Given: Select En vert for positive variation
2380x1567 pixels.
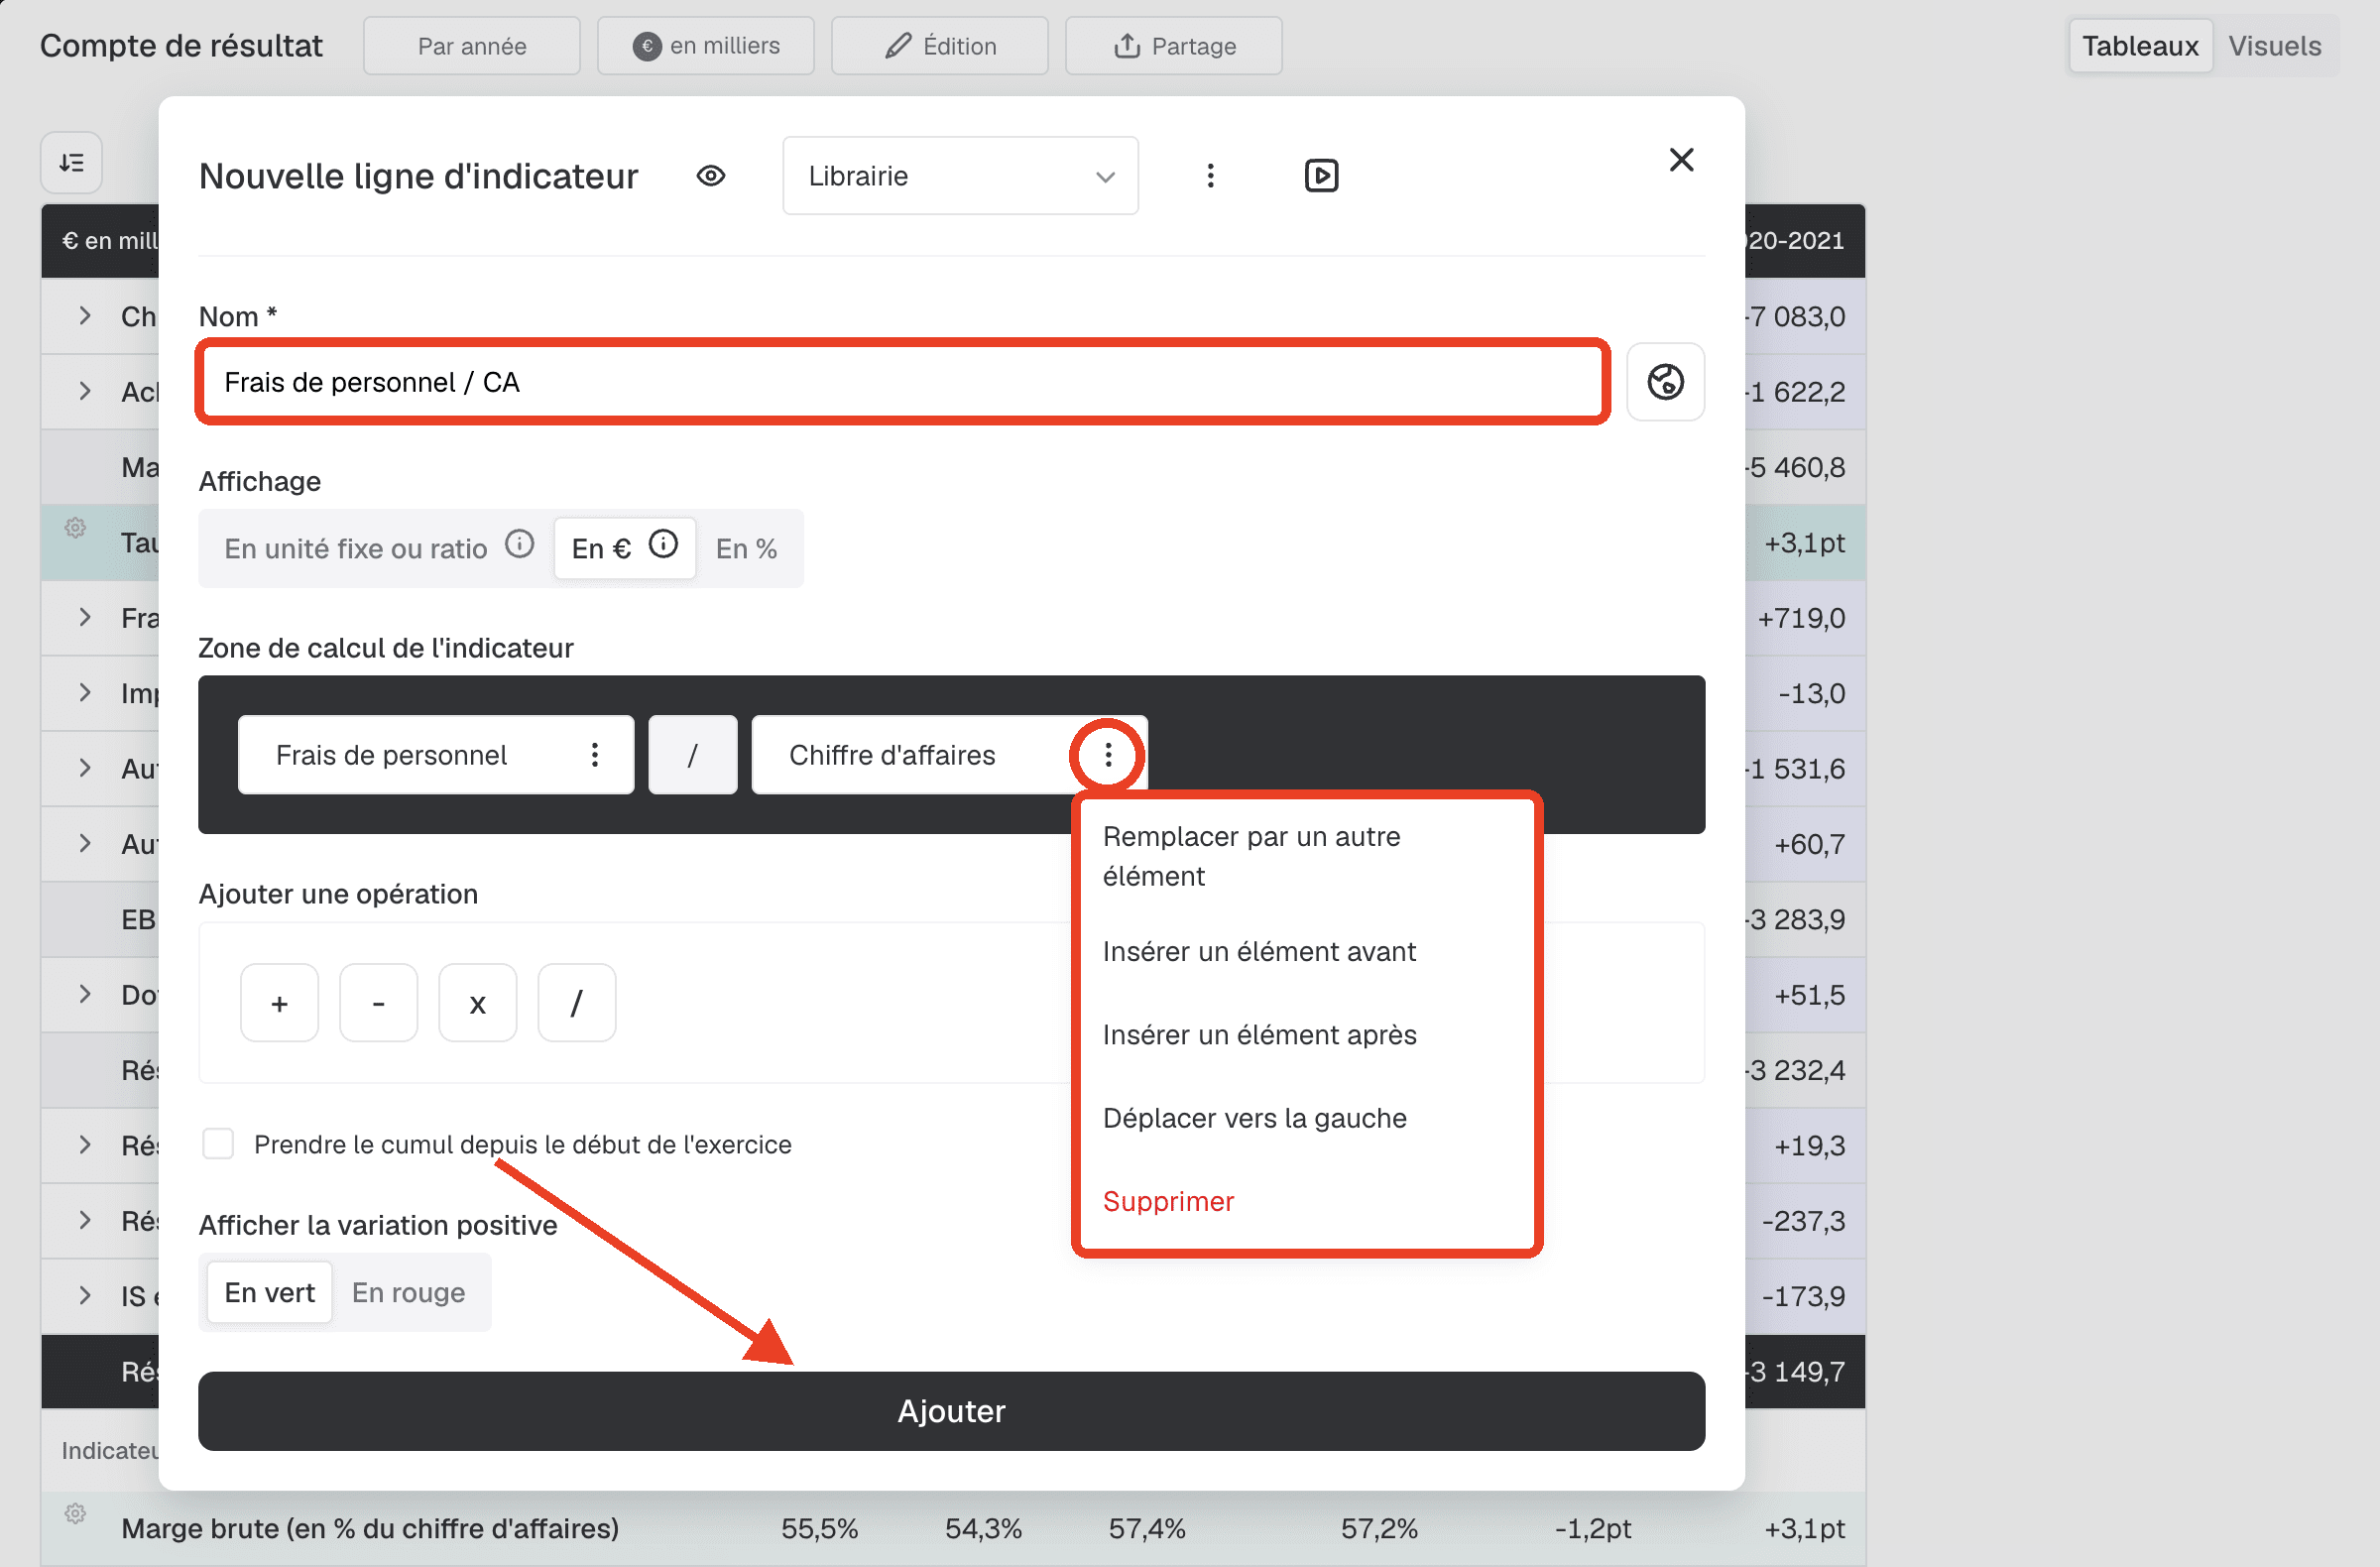Looking at the screenshot, I should click(269, 1293).
